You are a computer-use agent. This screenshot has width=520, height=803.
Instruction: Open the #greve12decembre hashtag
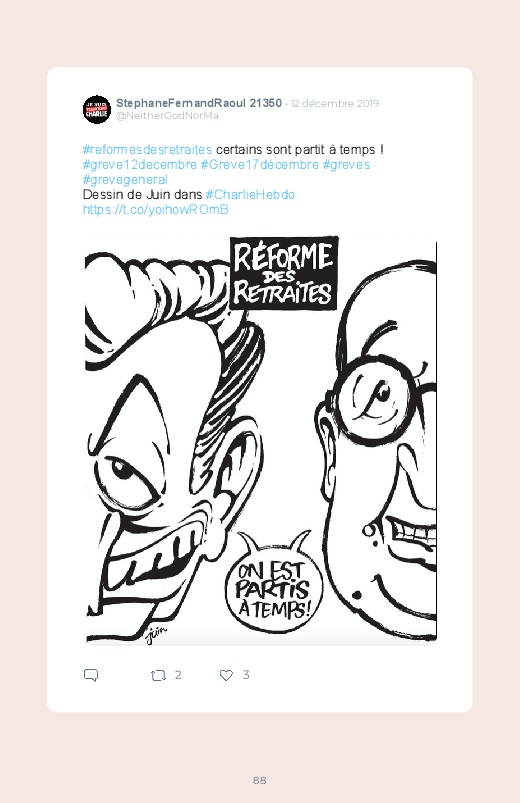[140, 164]
